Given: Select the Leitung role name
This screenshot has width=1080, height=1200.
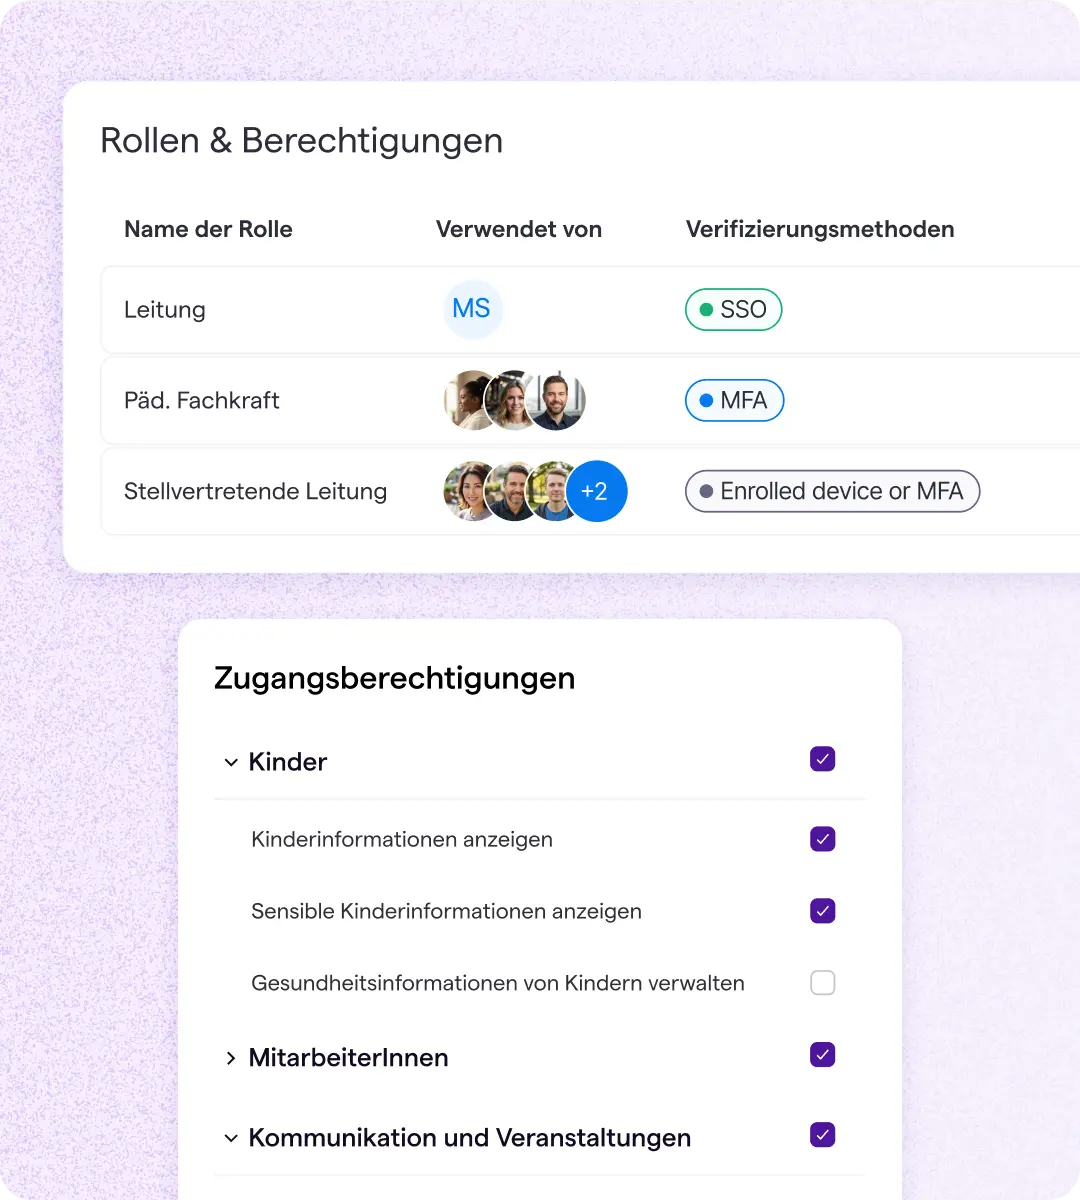Looking at the screenshot, I should tap(165, 310).
